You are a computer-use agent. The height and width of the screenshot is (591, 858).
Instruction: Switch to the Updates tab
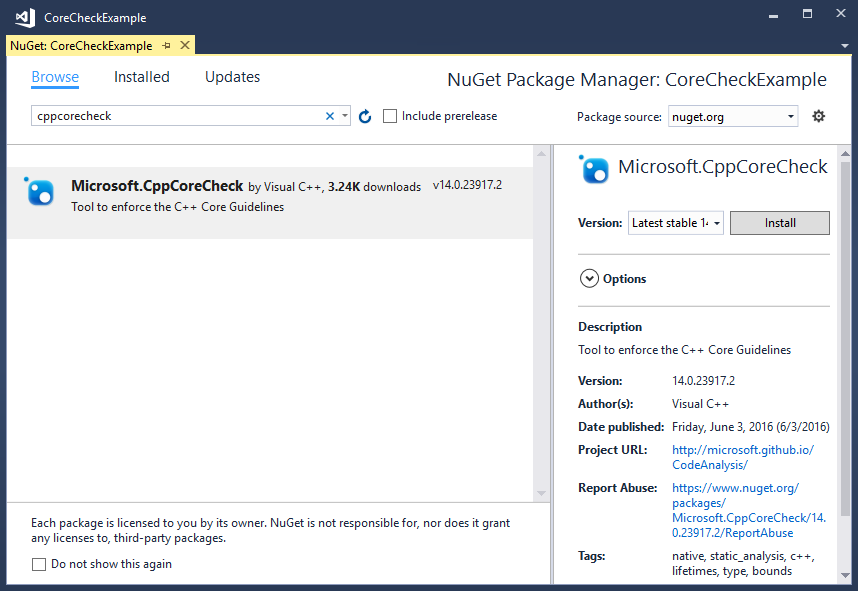(x=232, y=76)
